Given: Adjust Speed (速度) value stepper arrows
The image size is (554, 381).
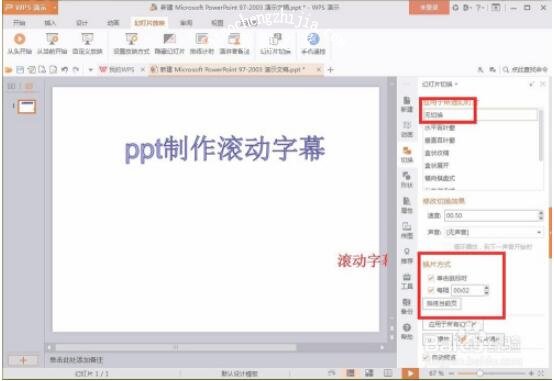Looking at the screenshot, I should (x=541, y=215).
